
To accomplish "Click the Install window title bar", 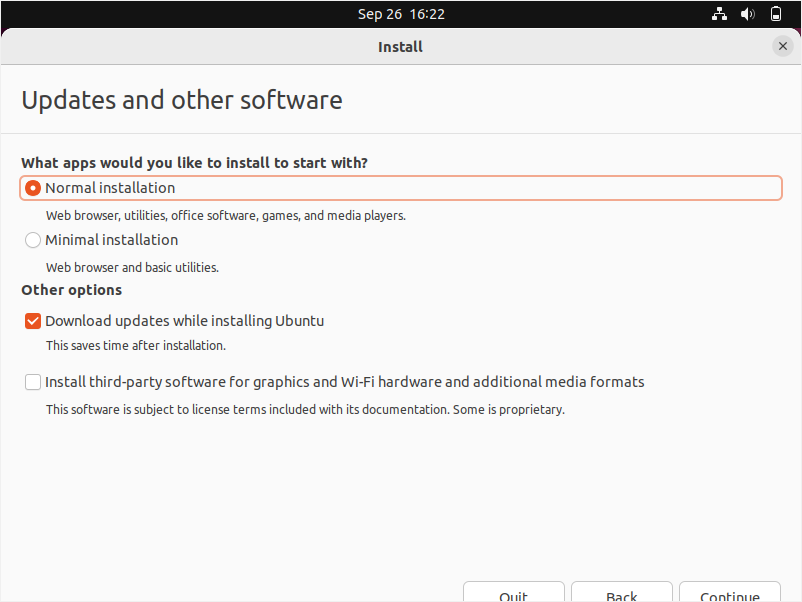I will pyautogui.click(x=400, y=46).
